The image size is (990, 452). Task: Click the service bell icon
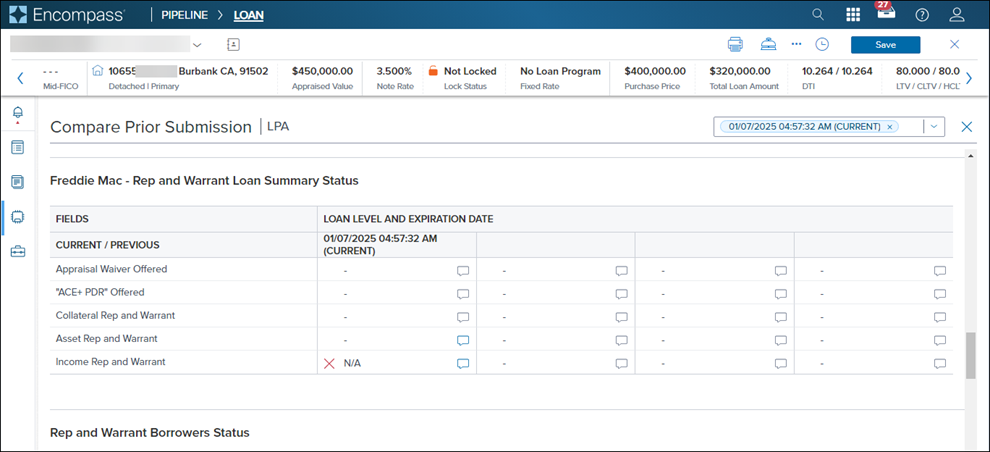click(x=767, y=44)
